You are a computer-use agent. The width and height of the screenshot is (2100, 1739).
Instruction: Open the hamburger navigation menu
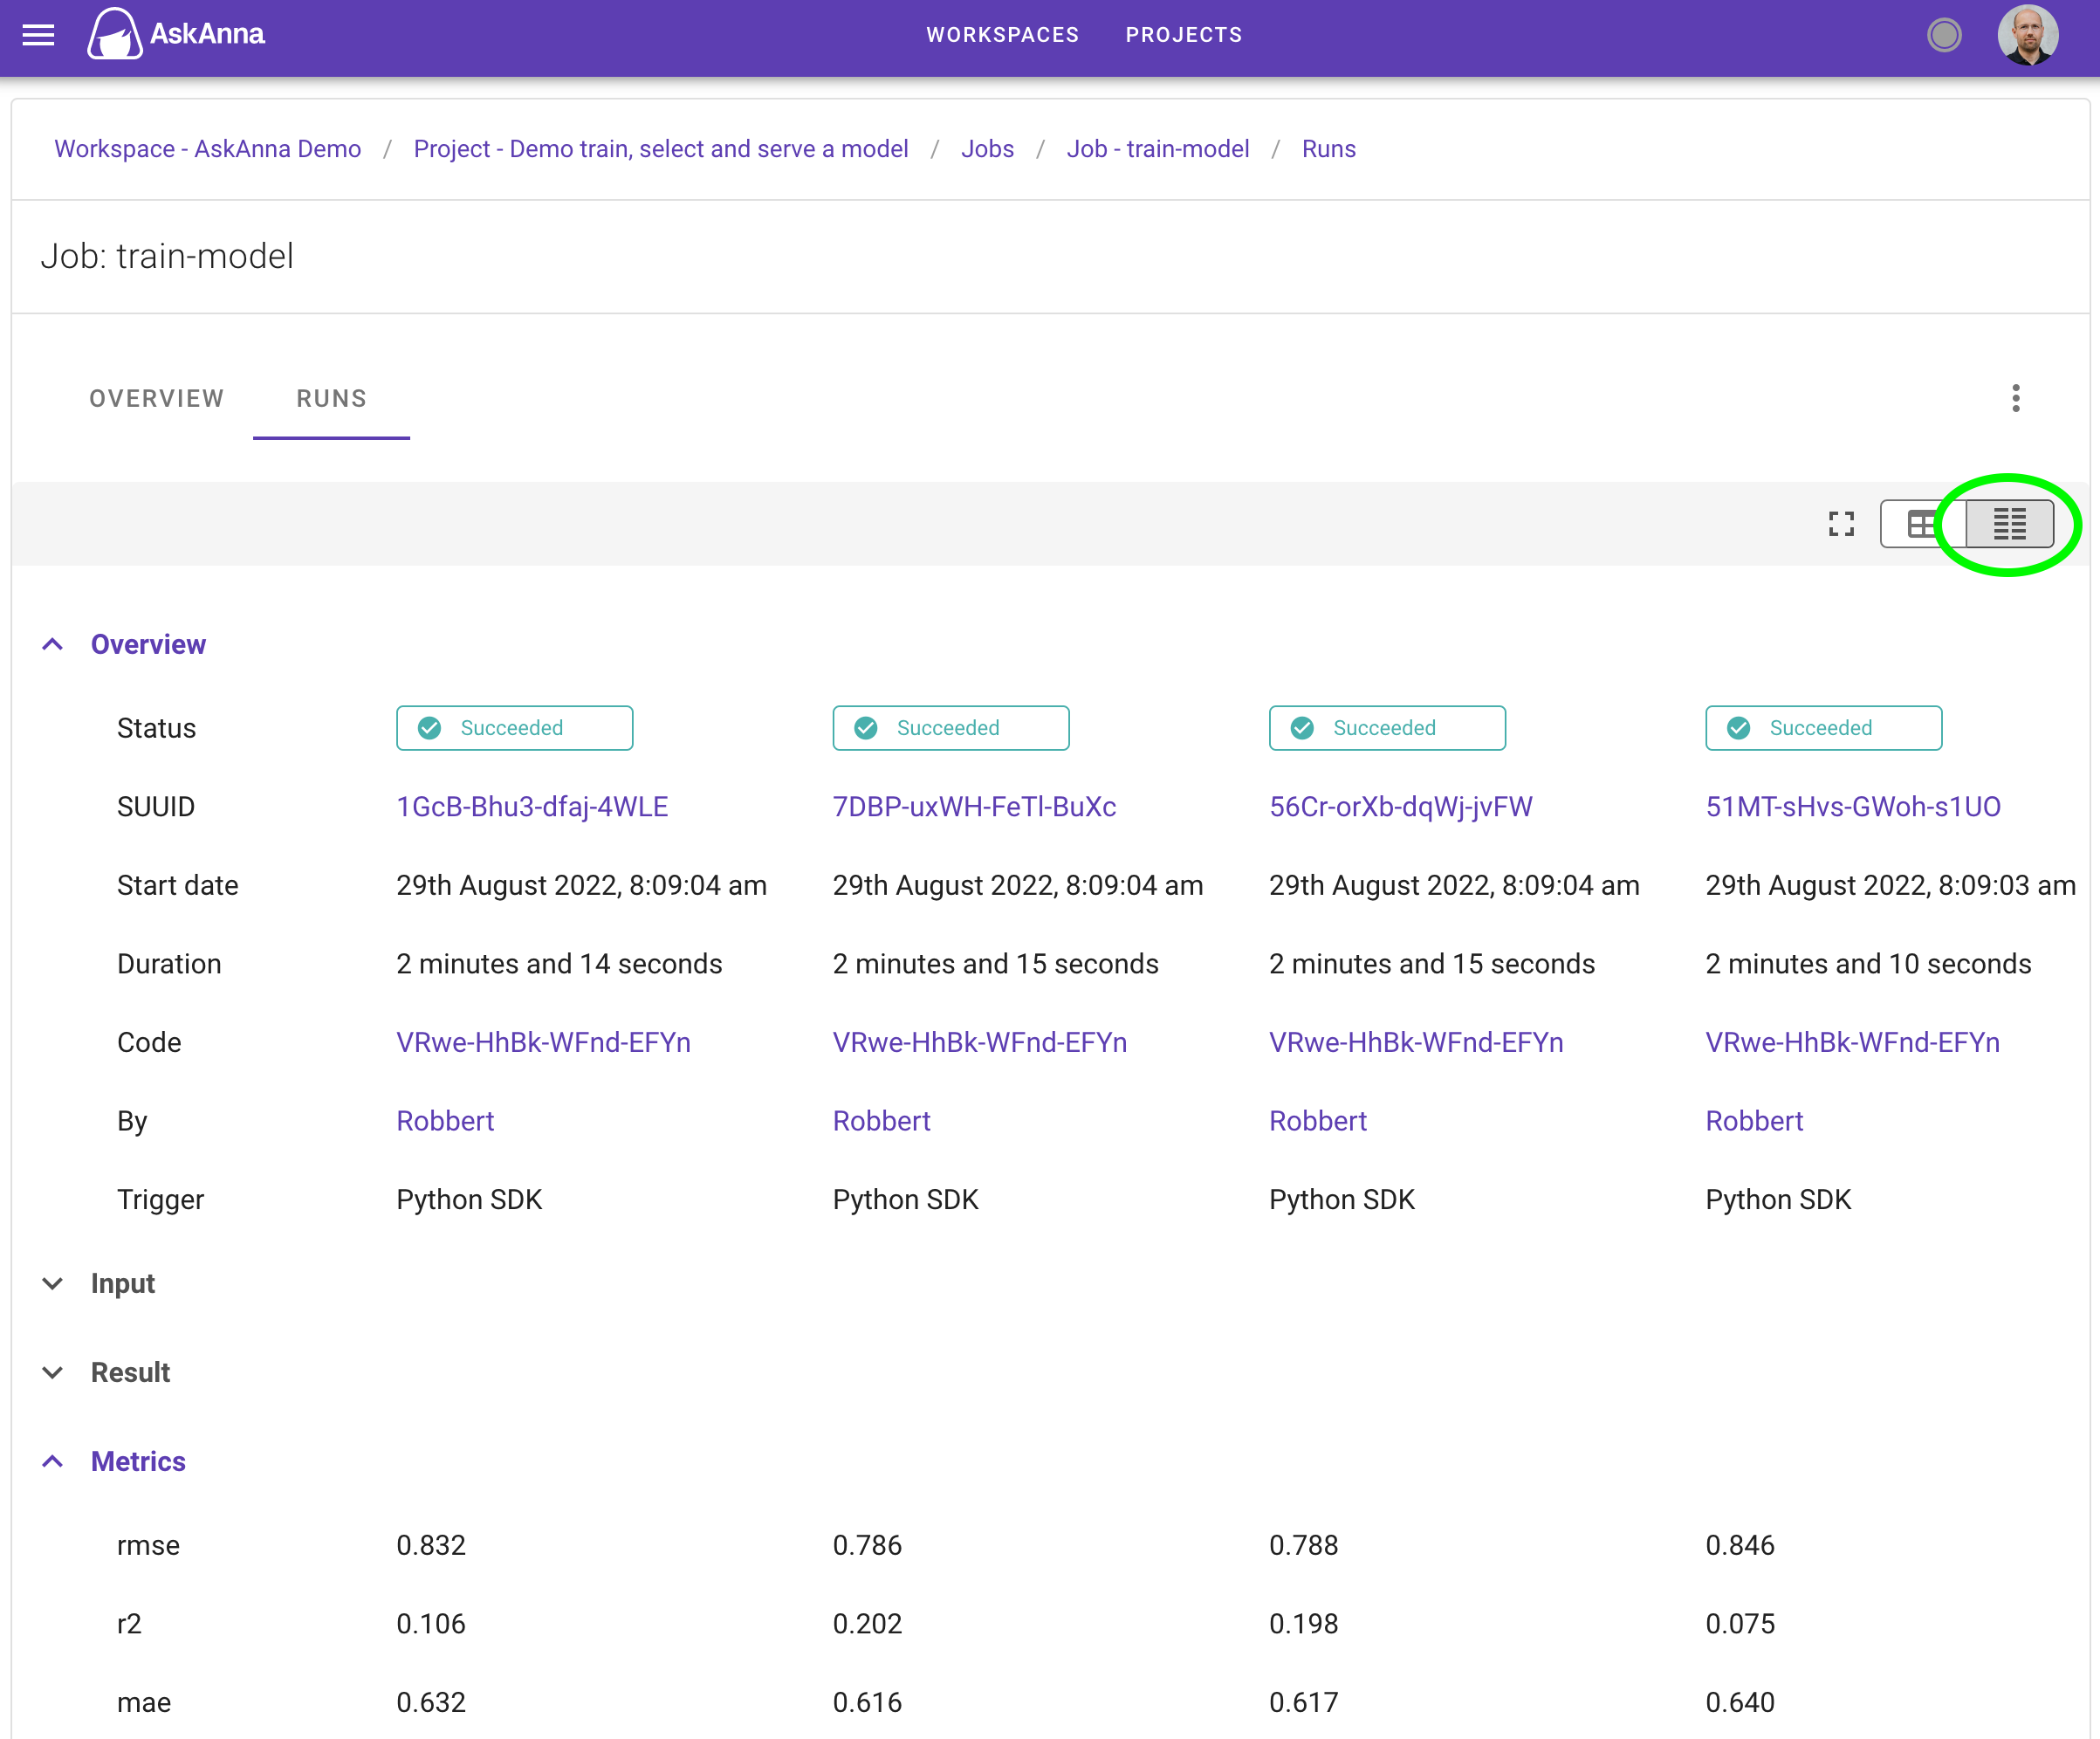coord(38,36)
